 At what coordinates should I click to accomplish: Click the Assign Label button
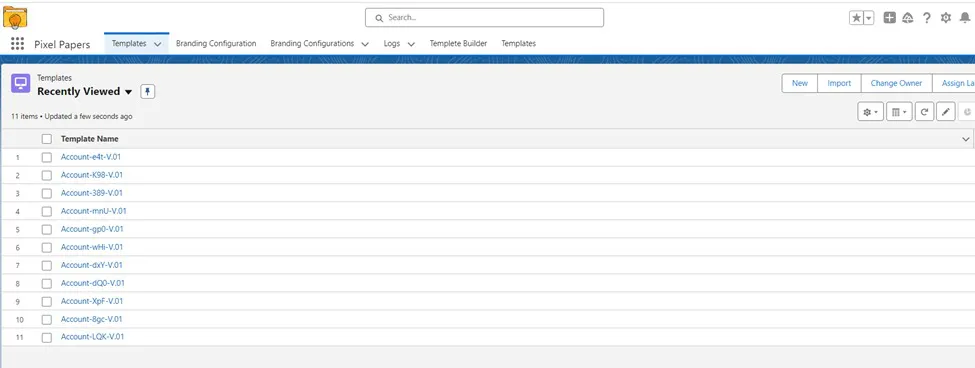(x=954, y=83)
